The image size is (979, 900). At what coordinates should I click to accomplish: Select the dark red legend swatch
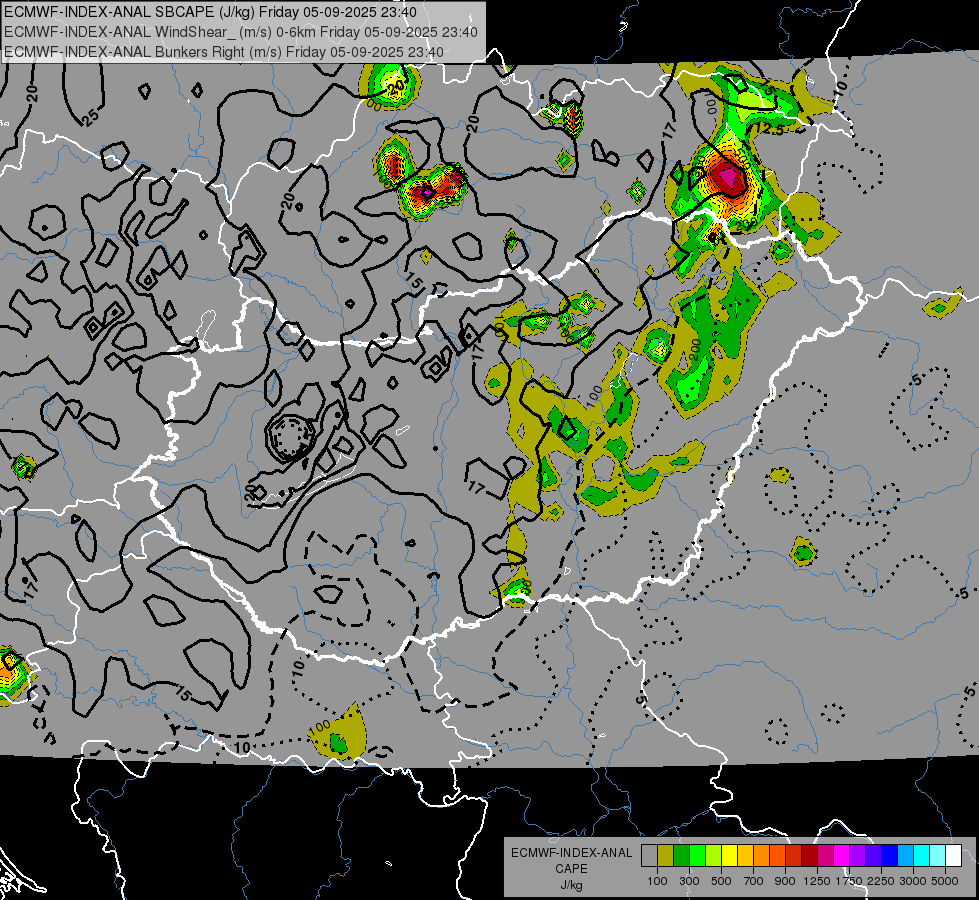809,855
